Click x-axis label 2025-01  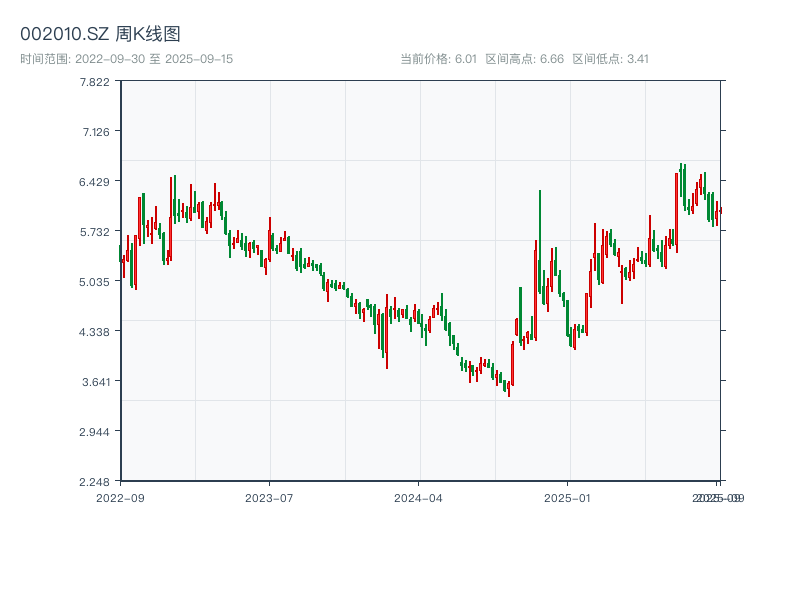click(567, 498)
